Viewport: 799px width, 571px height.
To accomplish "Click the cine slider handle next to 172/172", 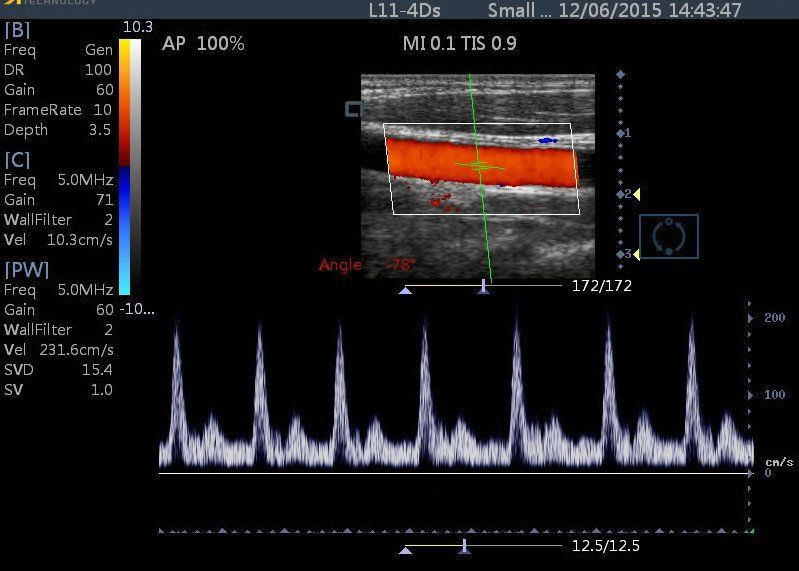I will [483, 288].
